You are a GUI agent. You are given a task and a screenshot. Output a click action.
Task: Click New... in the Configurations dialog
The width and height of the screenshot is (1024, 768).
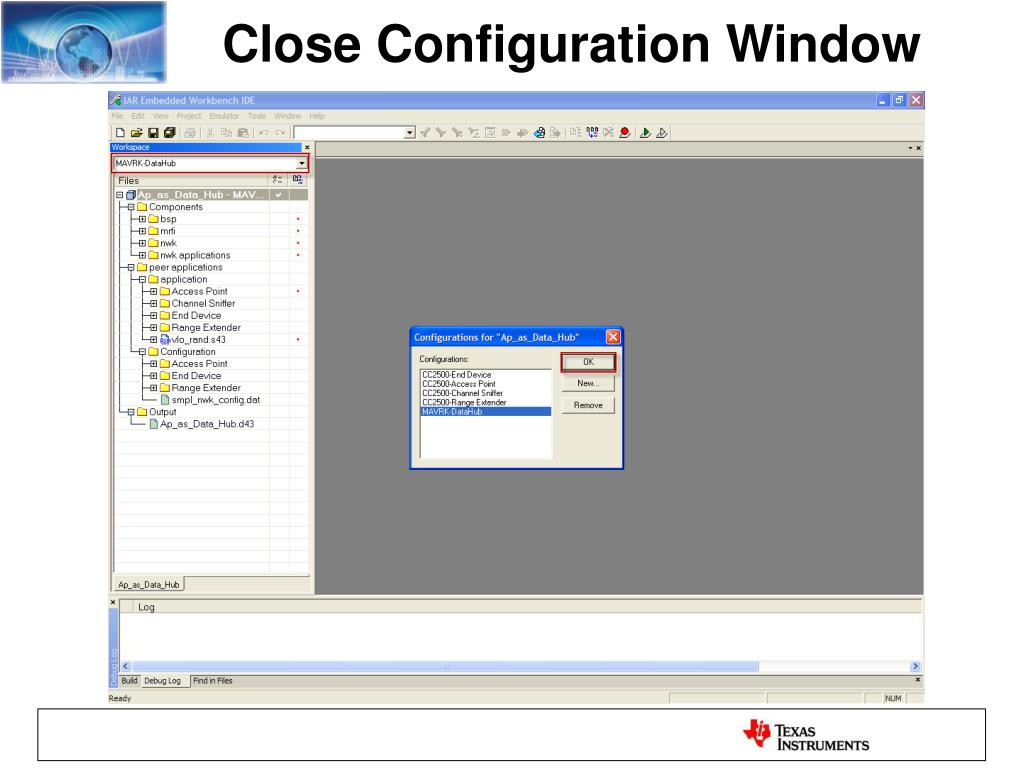[588, 383]
